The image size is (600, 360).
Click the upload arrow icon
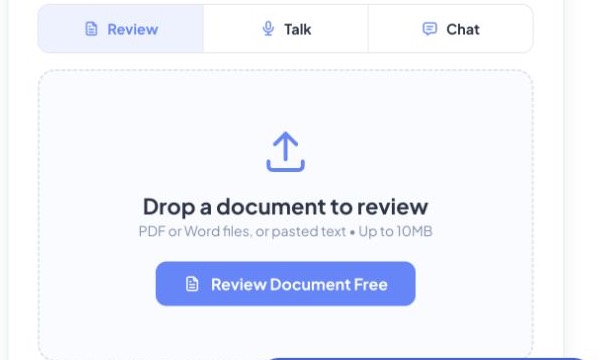point(285,152)
